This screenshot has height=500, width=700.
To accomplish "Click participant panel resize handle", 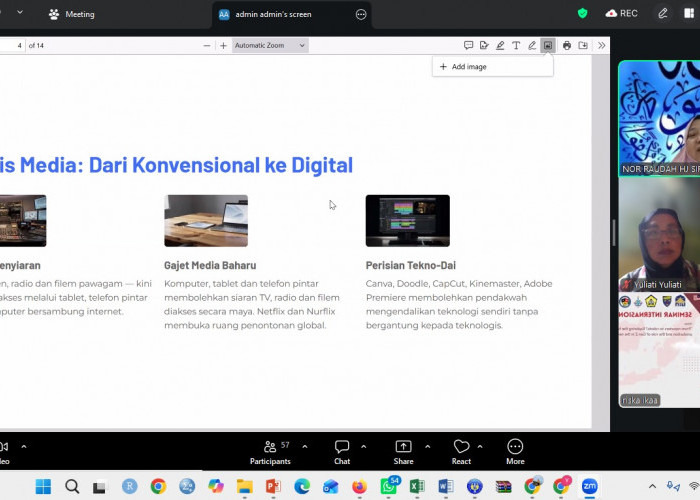I will coord(614,233).
